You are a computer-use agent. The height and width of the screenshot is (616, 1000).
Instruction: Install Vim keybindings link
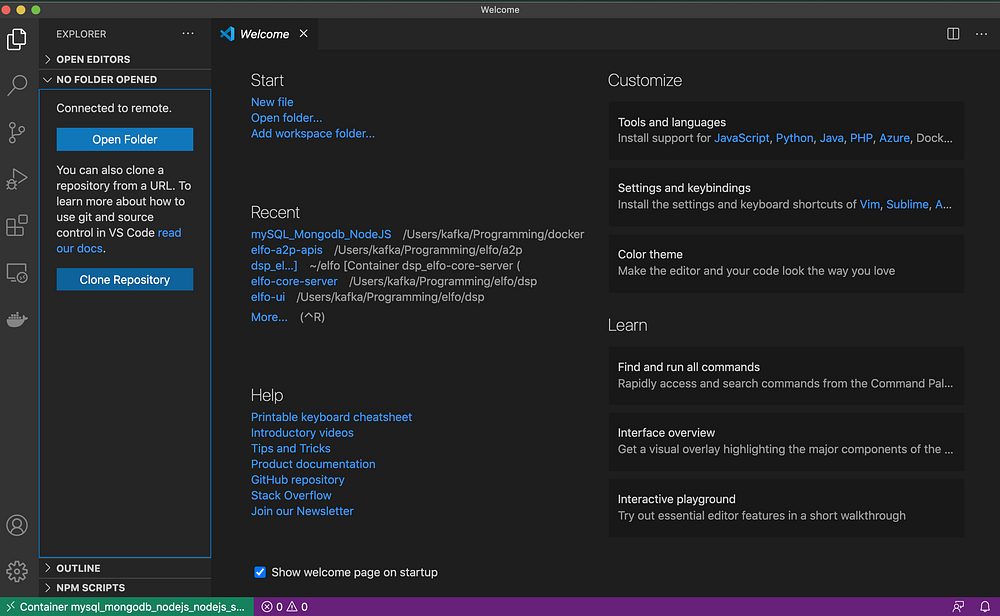tap(869, 205)
